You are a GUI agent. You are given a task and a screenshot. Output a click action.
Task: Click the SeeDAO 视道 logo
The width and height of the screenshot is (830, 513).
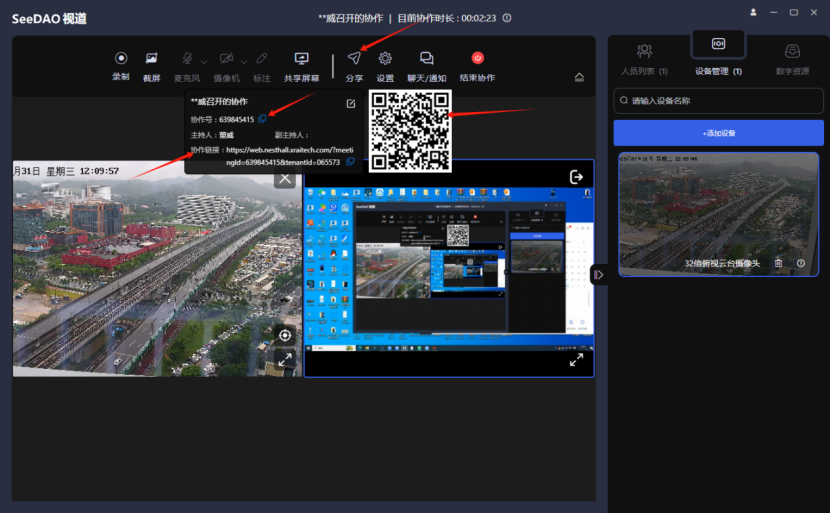(x=49, y=19)
